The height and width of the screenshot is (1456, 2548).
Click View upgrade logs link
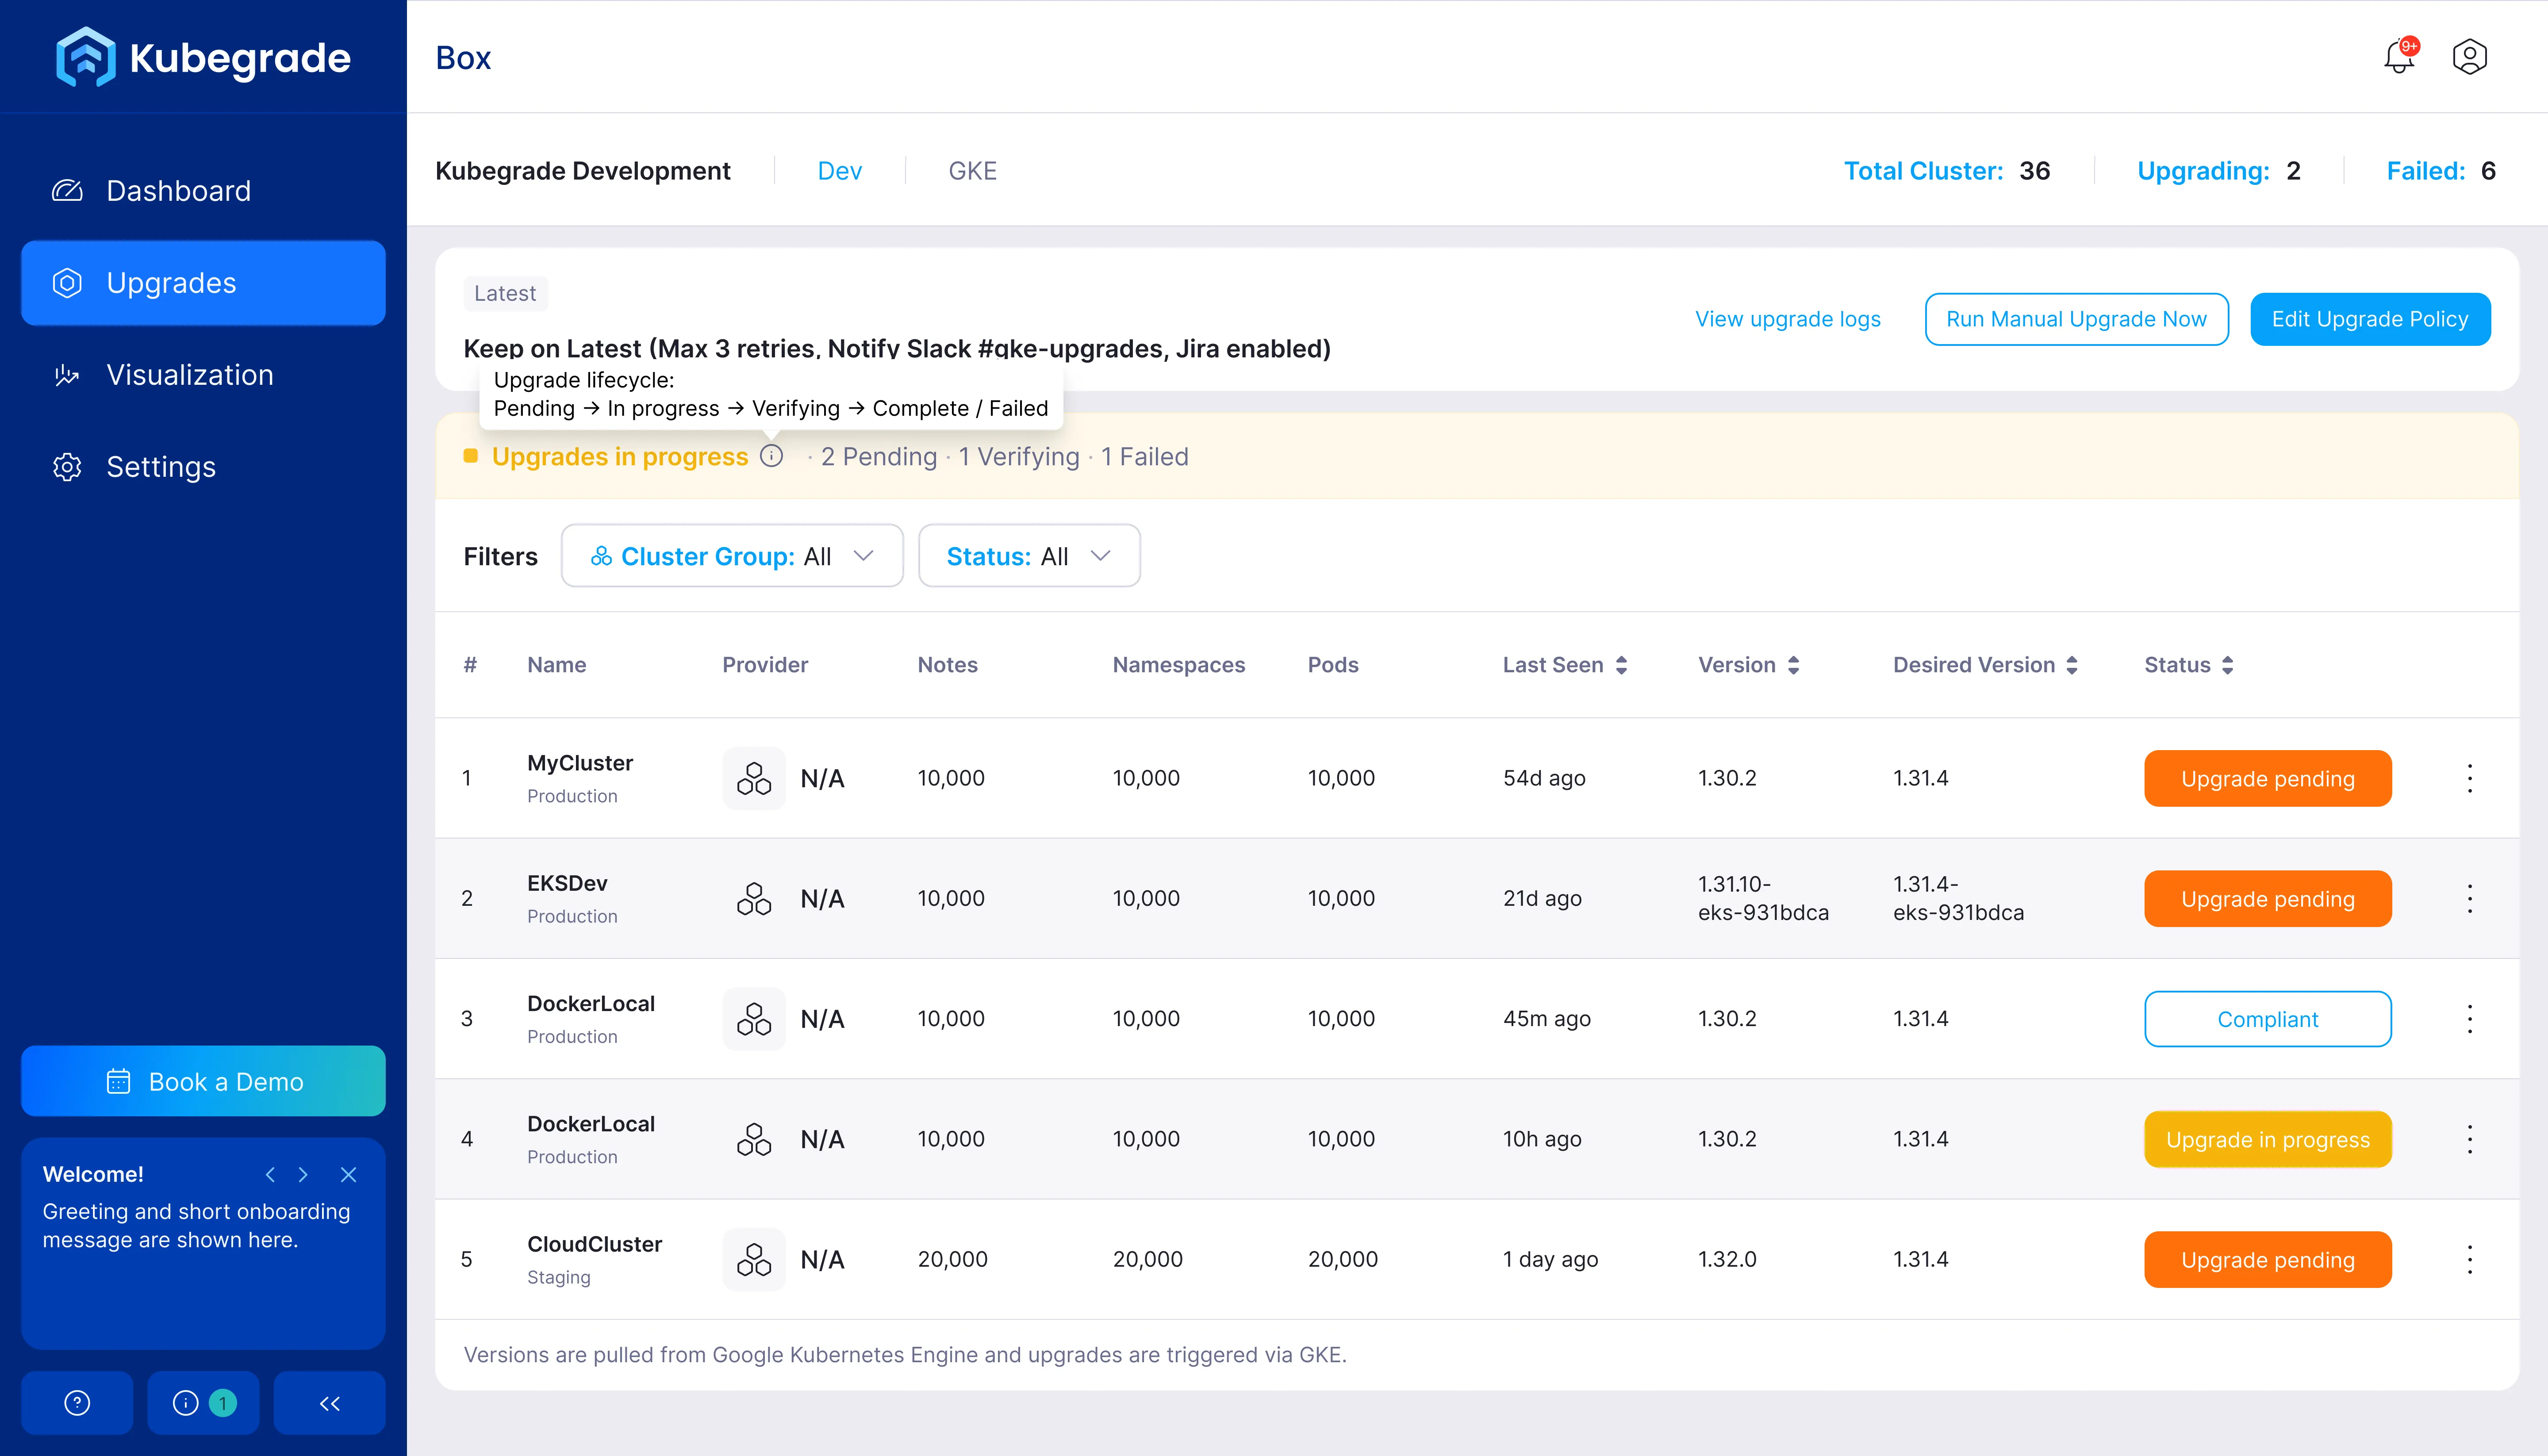pos(1787,319)
